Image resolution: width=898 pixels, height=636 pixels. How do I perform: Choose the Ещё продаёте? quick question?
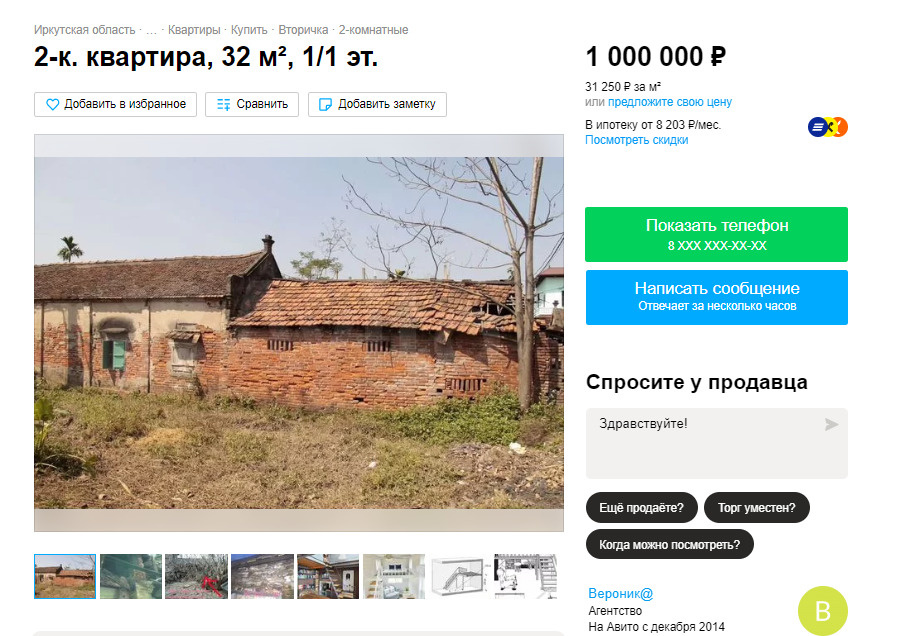[x=641, y=508]
